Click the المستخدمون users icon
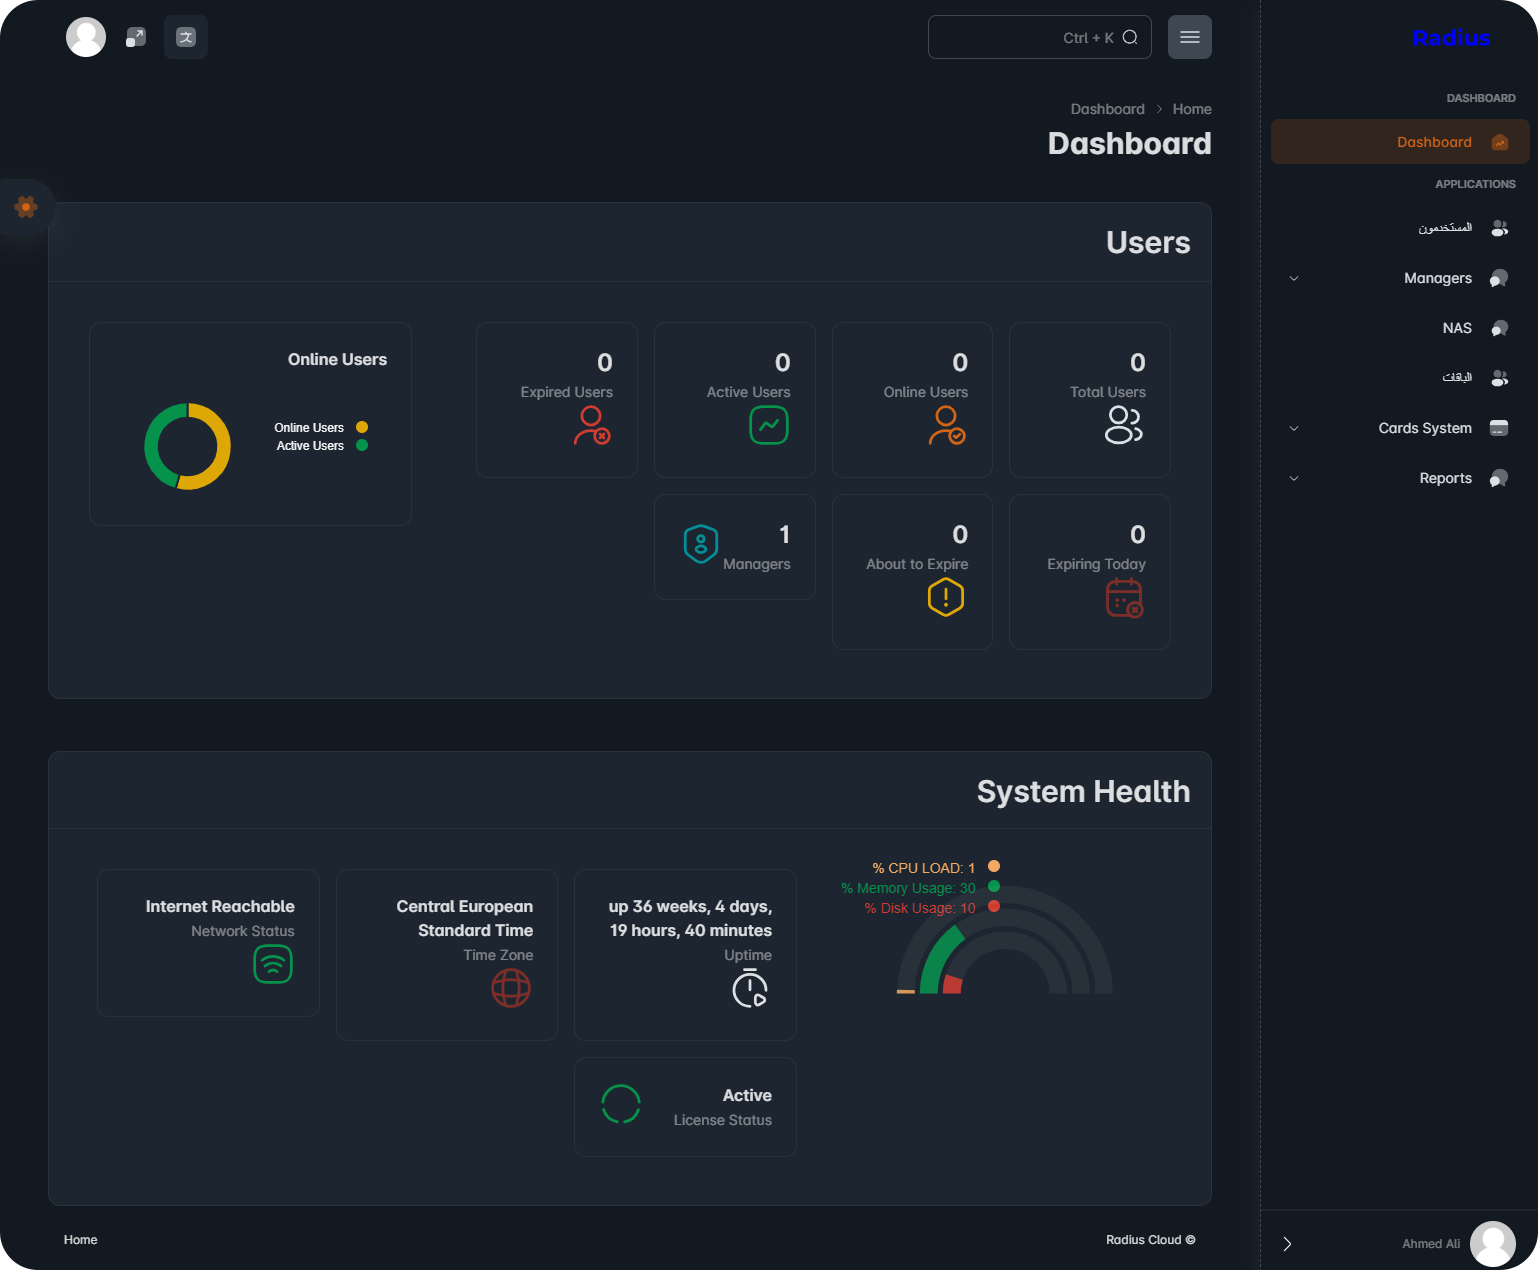Image resolution: width=1538 pixels, height=1270 pixels. 1499,228
